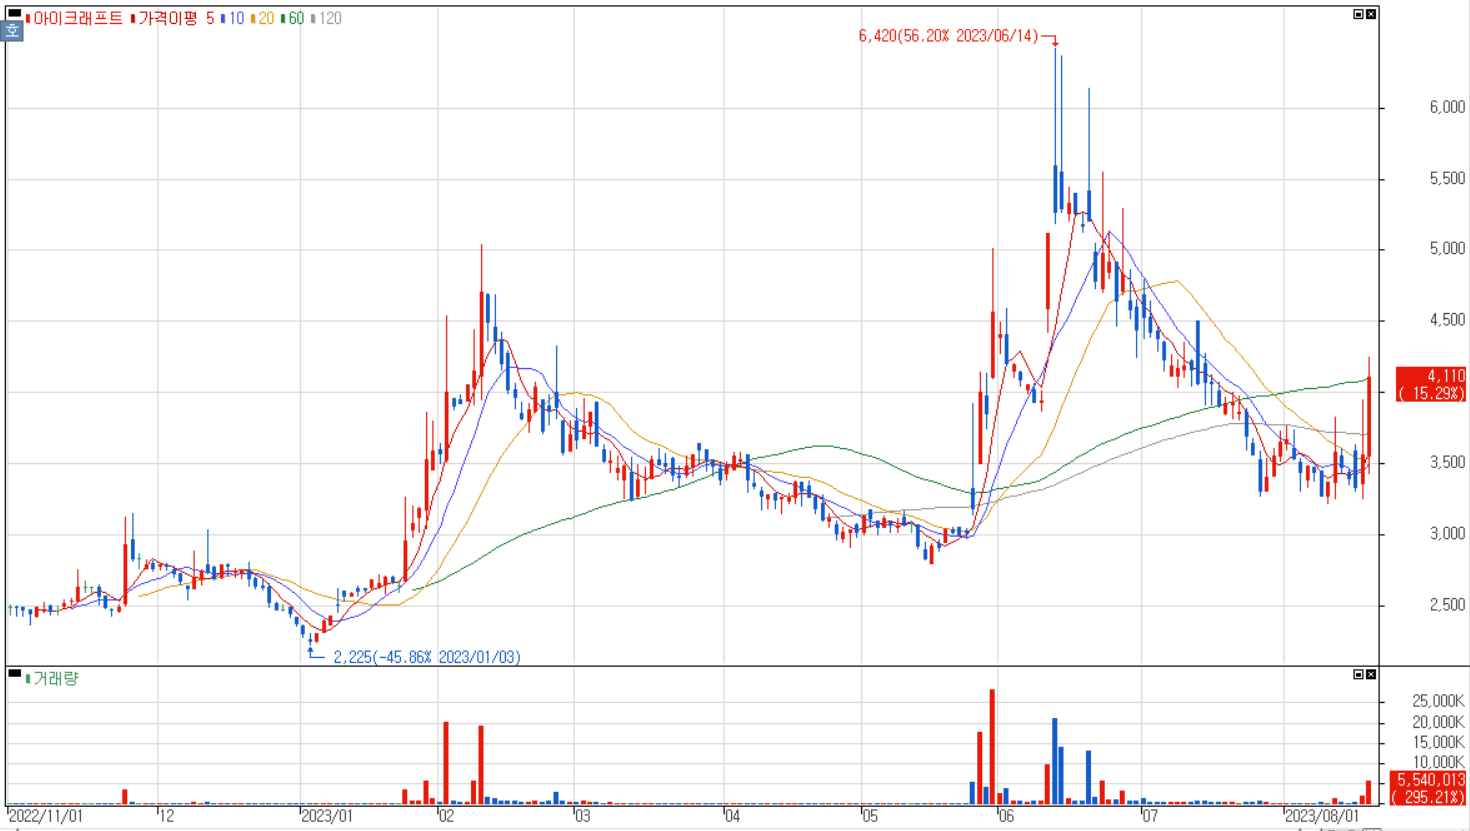
Task: Click the 25,000K volume axis label
Action: point(1438,701)
